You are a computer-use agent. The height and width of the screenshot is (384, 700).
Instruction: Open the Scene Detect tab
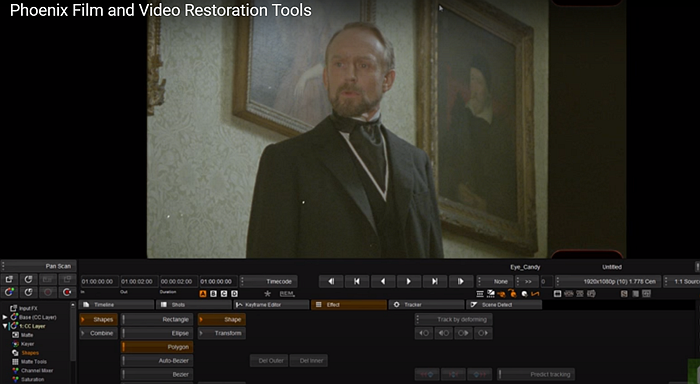(x=504, y=305)
